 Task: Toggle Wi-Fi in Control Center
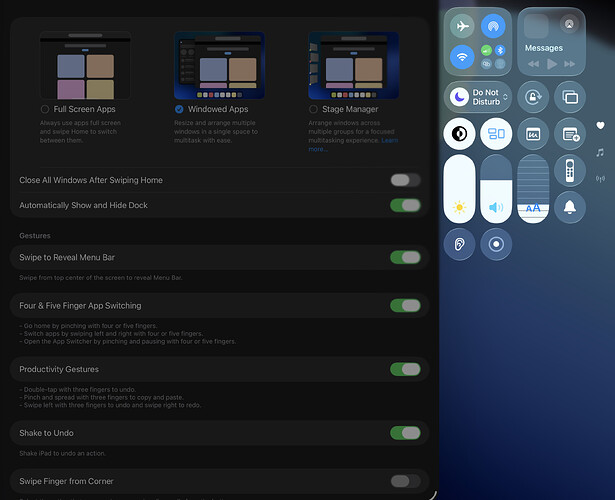[x=461, y=58]
